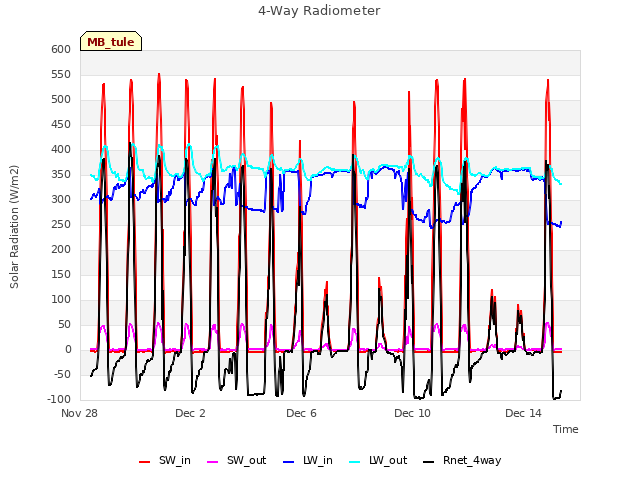Click the Time axis title

point(566,429)
